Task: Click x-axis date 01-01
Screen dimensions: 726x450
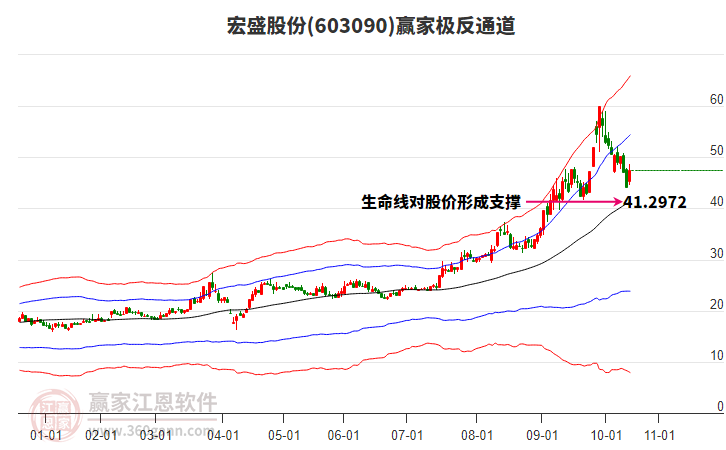Action: click(46, 435)
